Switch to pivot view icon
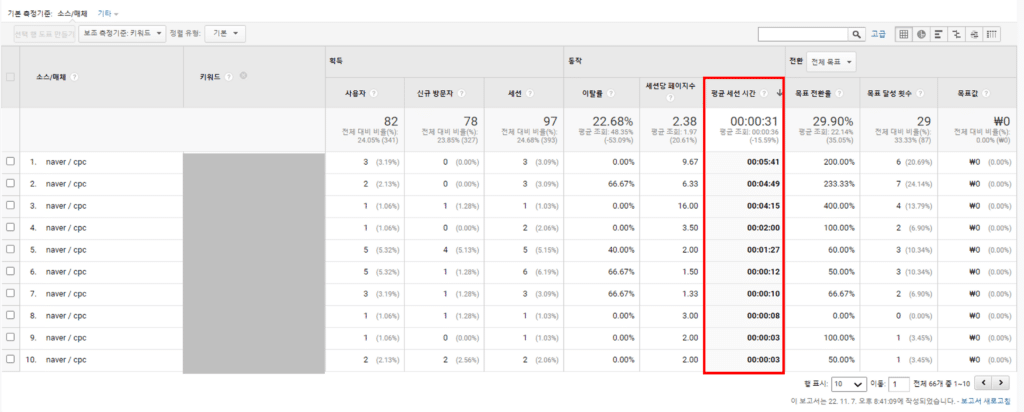The height and width of the screenshot is (412, 1024). pos(992,34)
